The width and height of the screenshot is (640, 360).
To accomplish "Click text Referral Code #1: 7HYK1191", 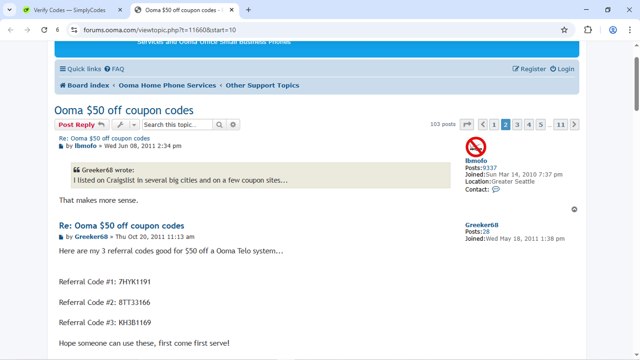I will tap(105, 282).
